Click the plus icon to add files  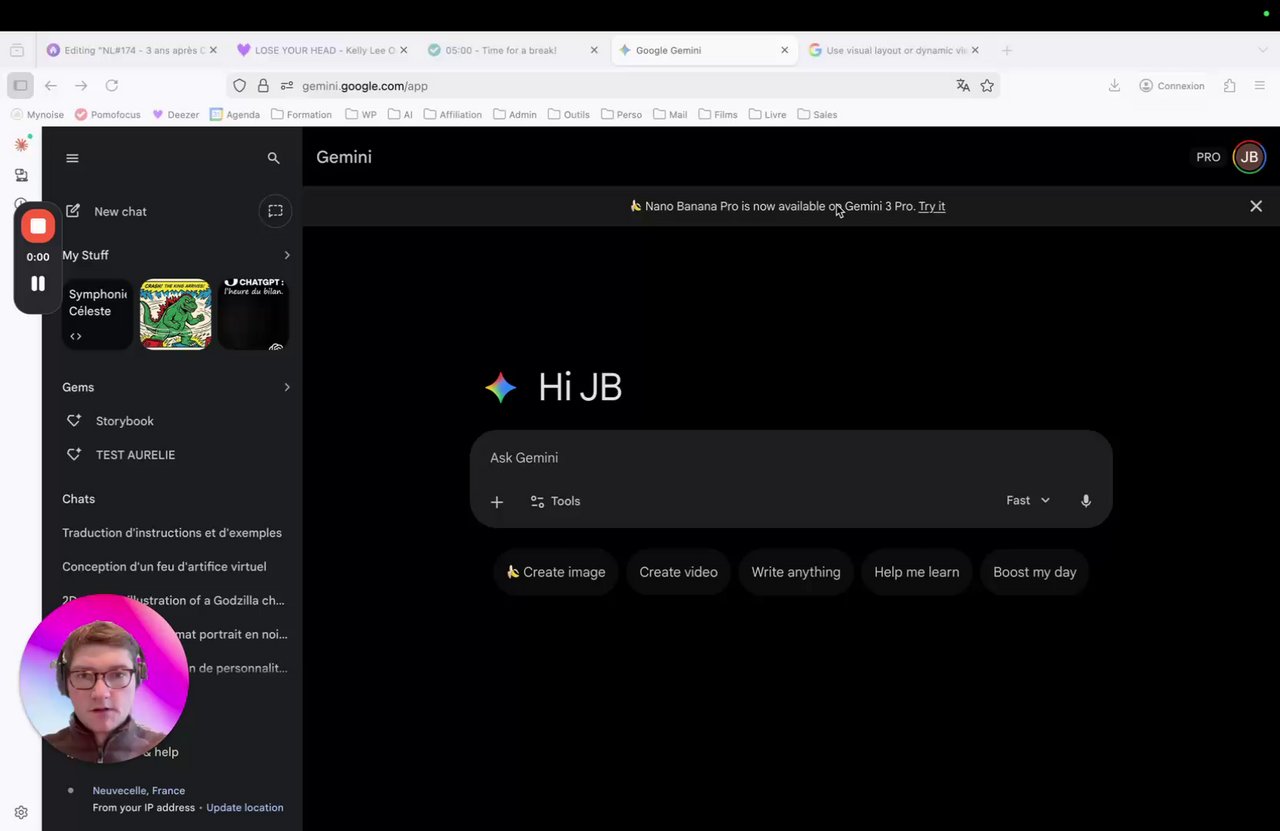point(497,502)
